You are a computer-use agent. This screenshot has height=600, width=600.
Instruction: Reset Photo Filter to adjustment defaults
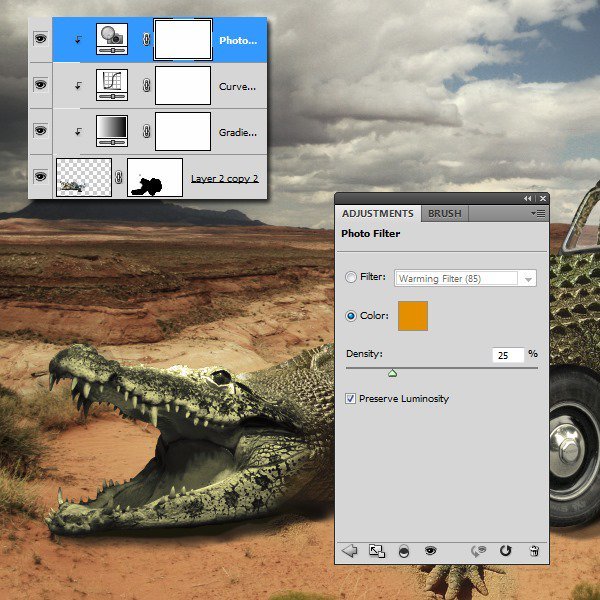[x=505, y=551]
